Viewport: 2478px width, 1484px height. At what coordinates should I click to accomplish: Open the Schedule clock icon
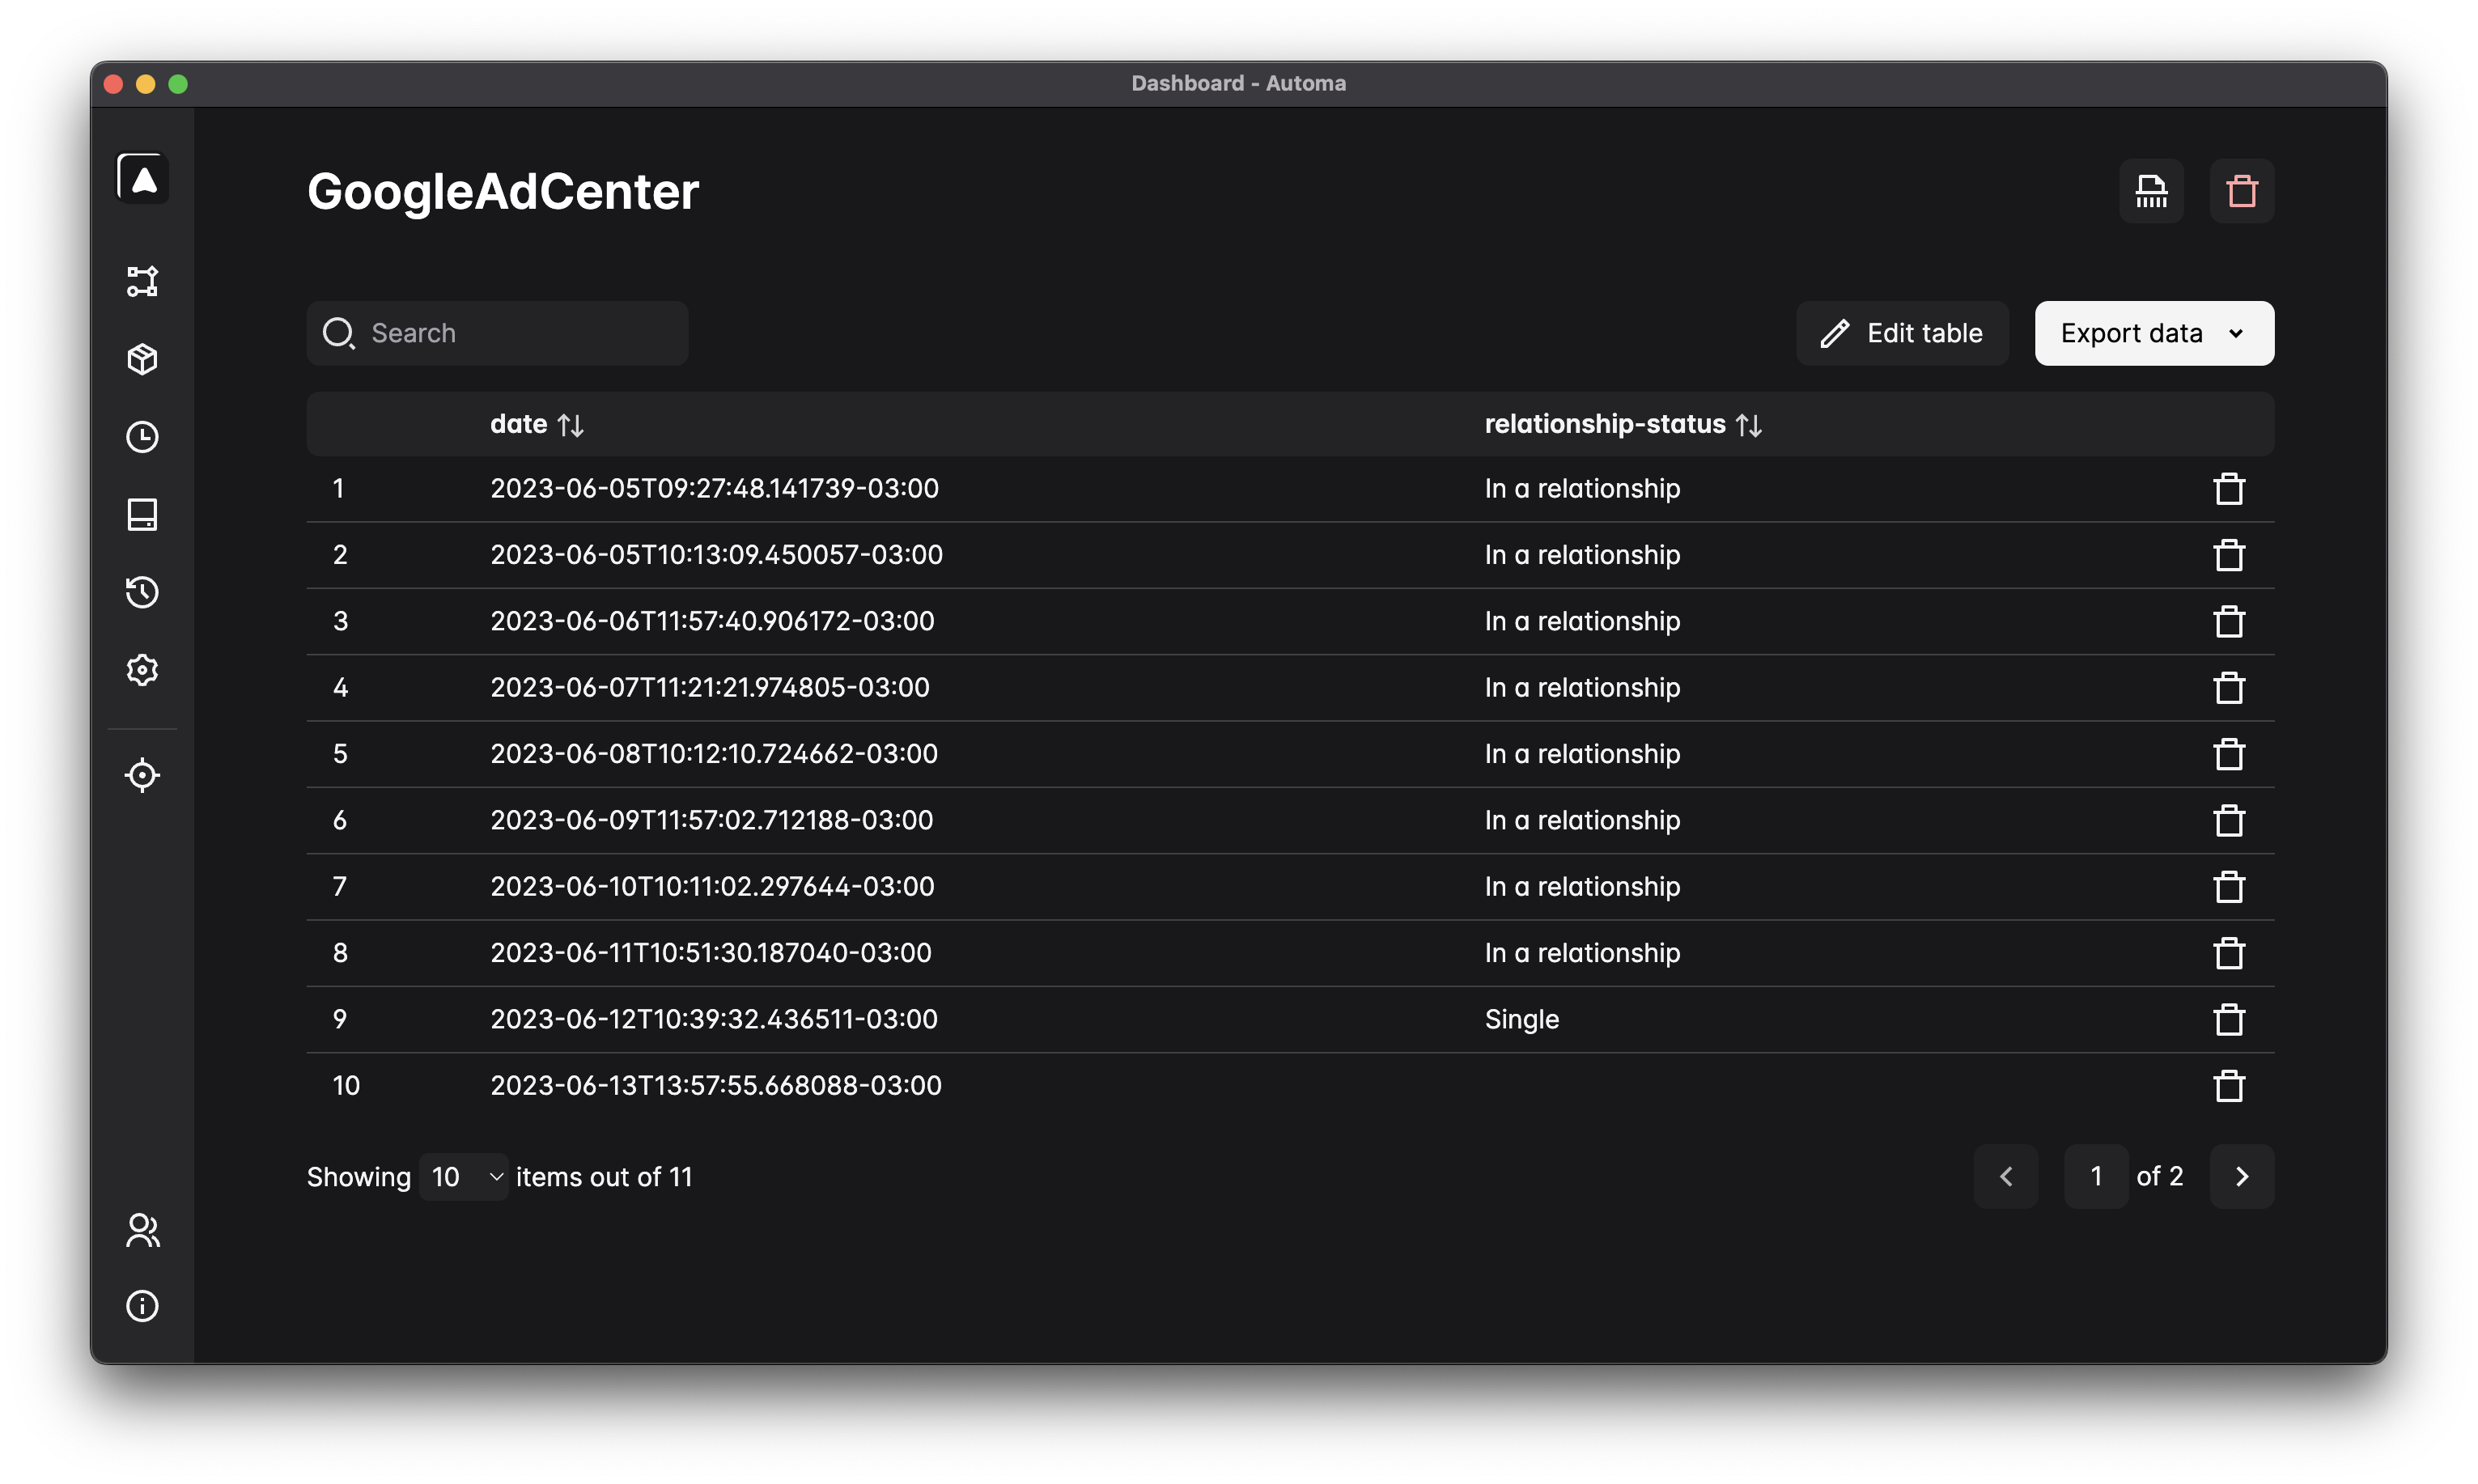click(x=143, y=437)
